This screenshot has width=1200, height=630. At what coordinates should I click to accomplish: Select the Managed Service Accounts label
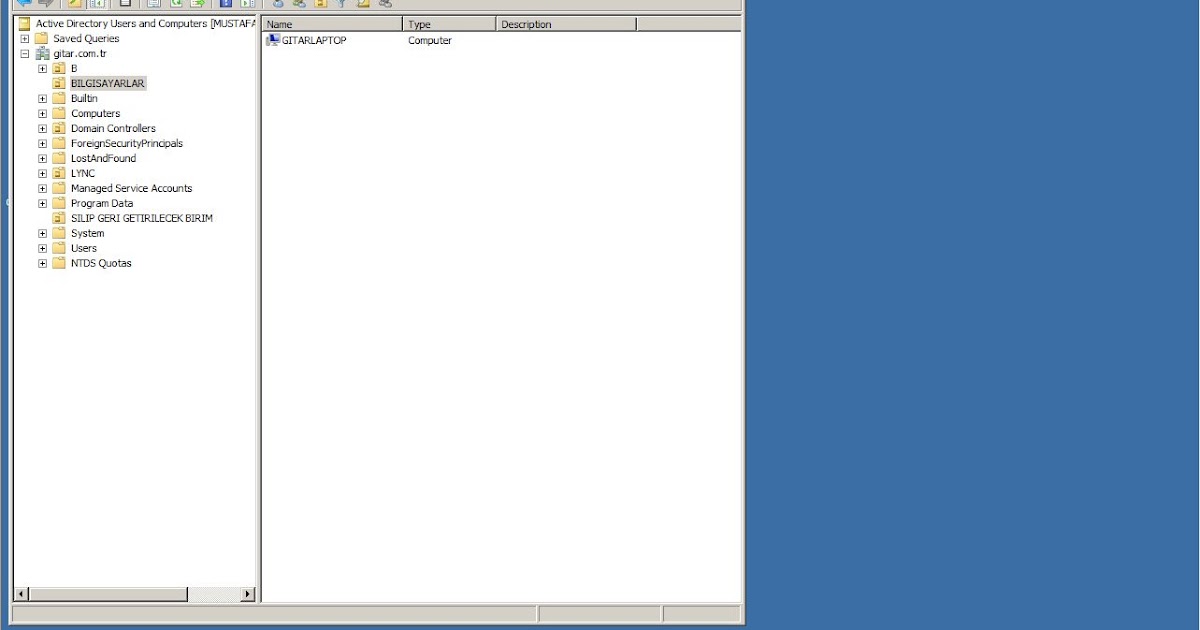coord(131,188)
